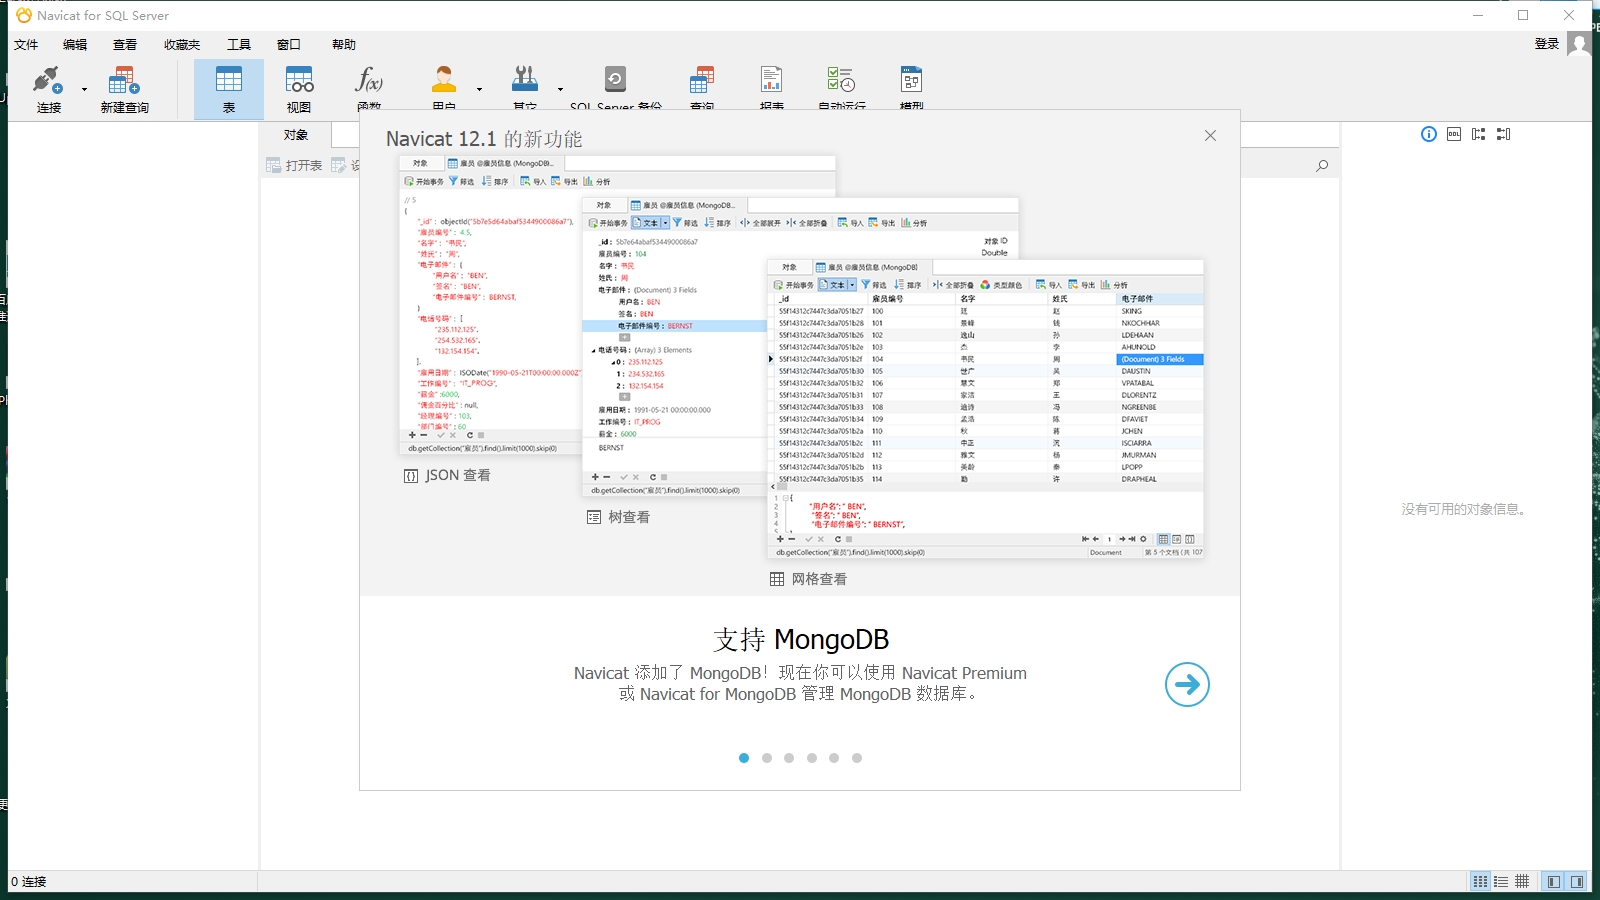Open the 窗口 menu
The width and height of the screenshot is (1600, 900).
[x=289, y=44]
